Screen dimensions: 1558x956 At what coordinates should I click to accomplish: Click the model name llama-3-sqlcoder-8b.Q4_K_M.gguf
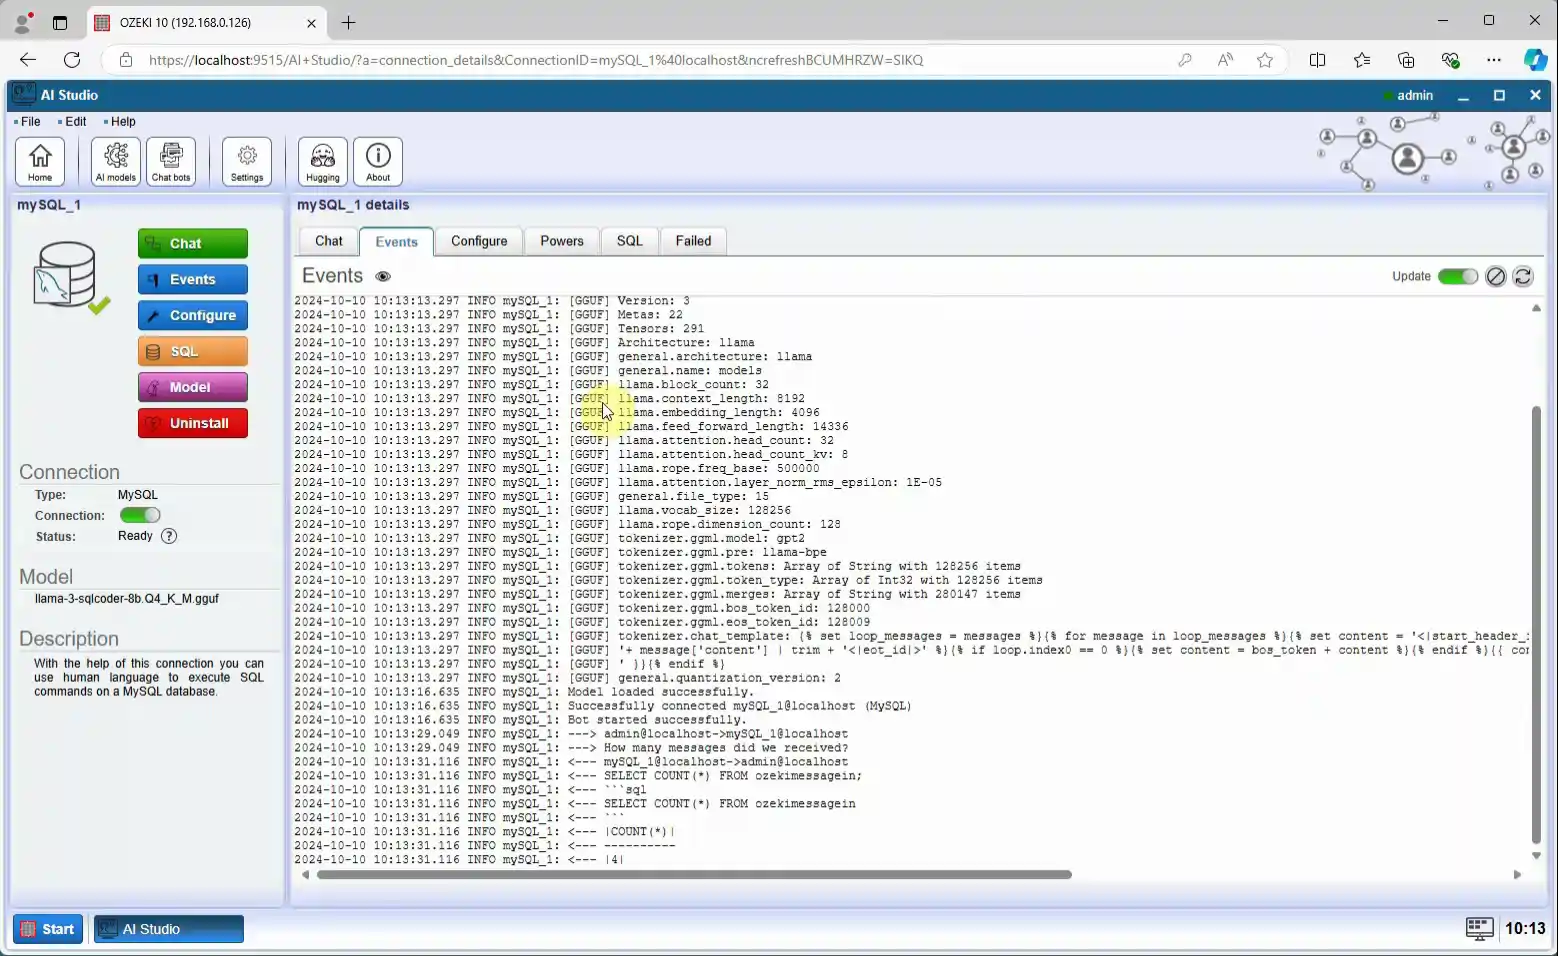pos(127,599)
